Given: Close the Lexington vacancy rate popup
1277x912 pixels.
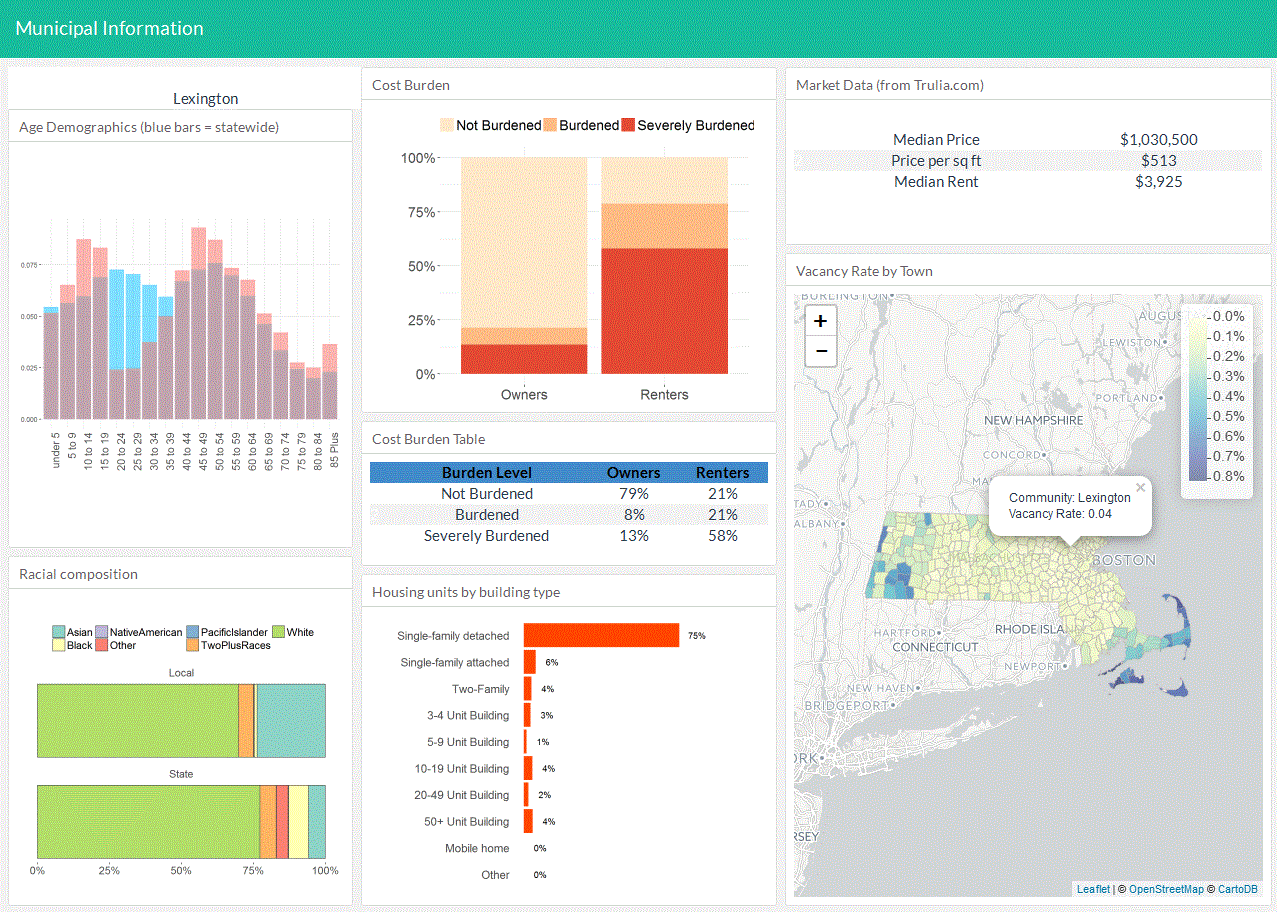Looking at the screenshot, I should coord(1140,489).
